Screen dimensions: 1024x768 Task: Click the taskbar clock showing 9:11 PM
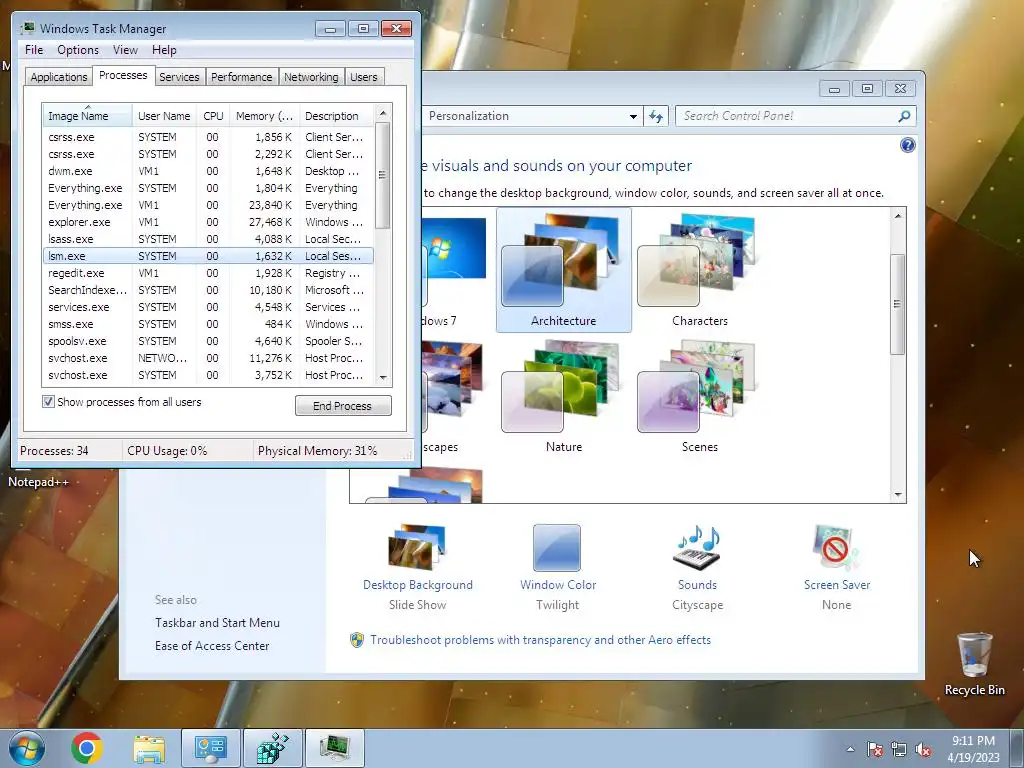973,749
